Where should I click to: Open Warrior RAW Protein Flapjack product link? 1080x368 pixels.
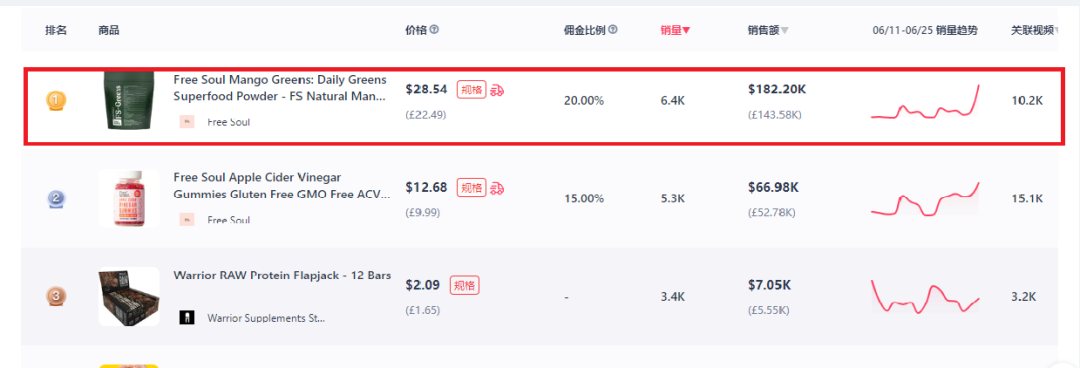(282, 276)
